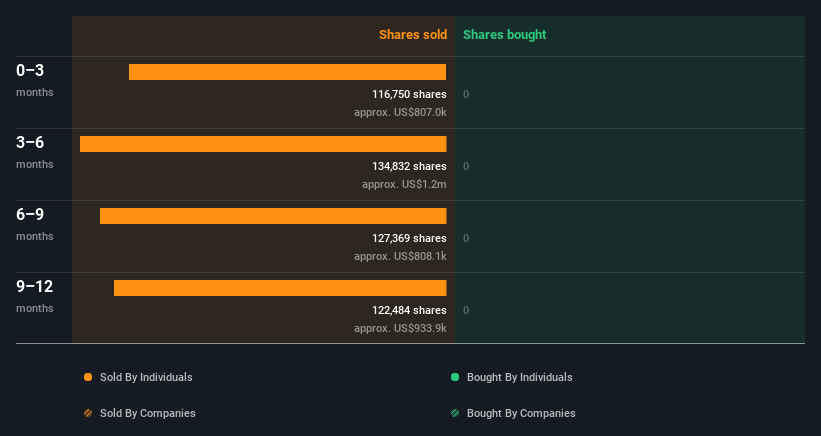Click the 122,484 shares value
The image size is (821, 436).
click(409, 310)
